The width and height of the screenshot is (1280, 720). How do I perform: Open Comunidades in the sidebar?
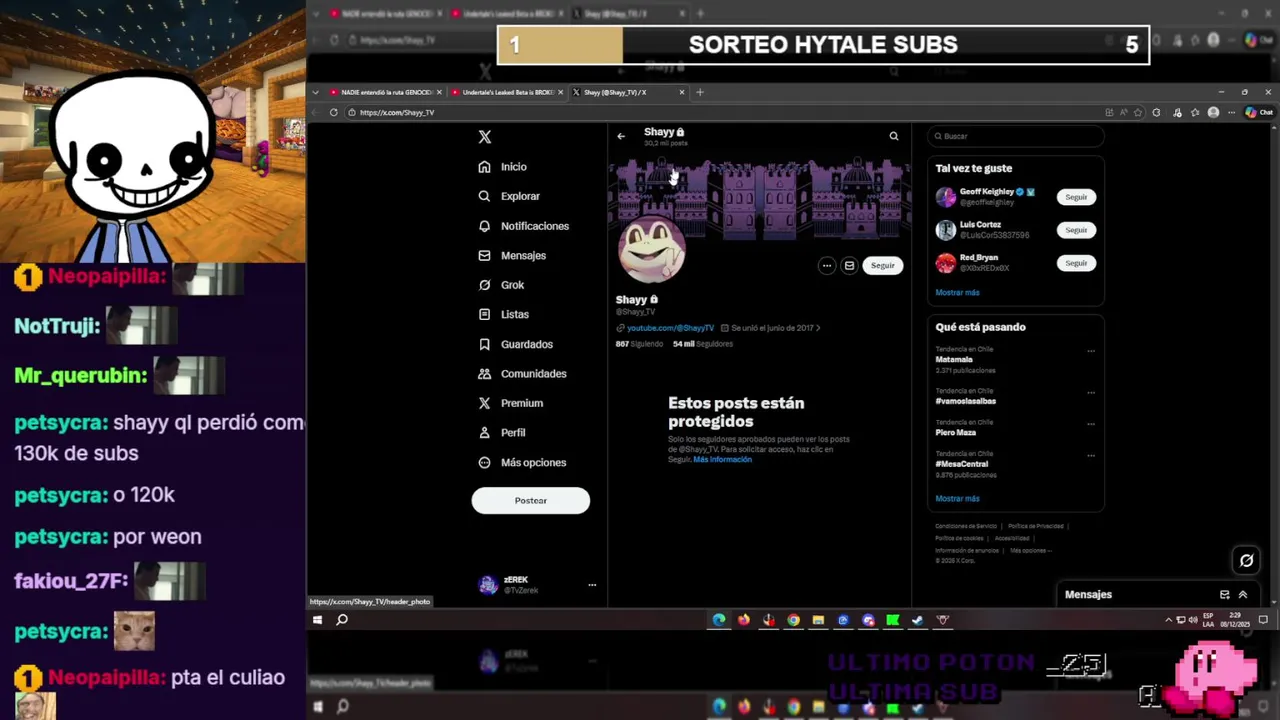[x=522, y=373]
